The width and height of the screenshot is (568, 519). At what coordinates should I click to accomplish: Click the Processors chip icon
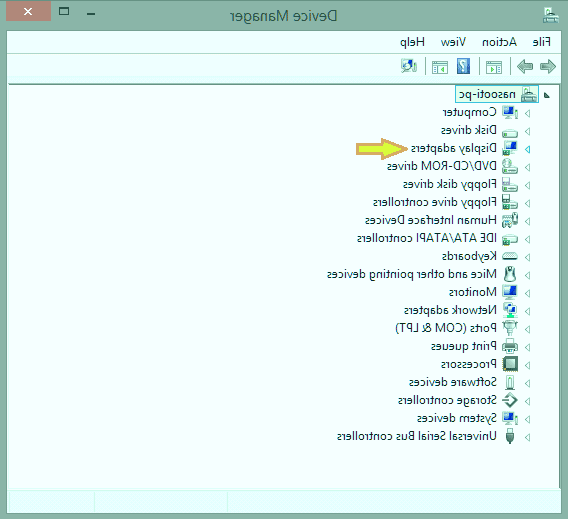510,364
